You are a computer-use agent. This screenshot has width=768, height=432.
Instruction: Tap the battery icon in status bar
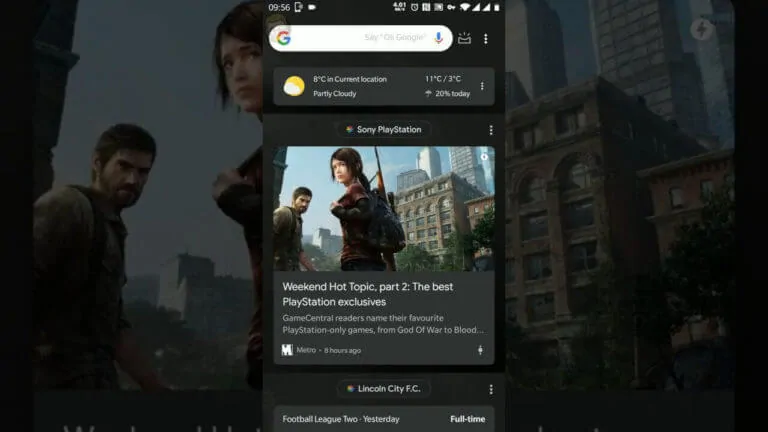click(x=497, y=7)
